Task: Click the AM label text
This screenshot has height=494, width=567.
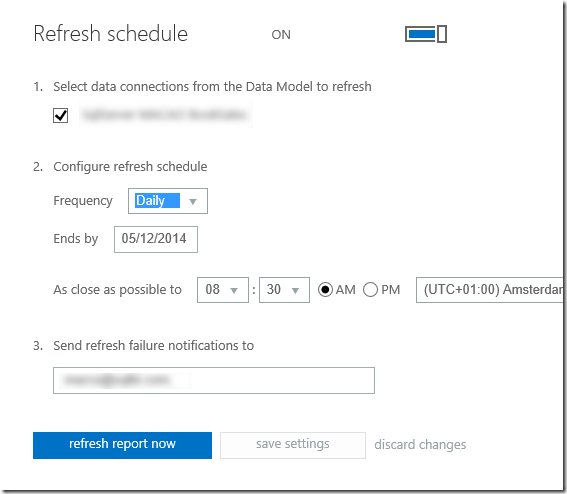Action: tap(345, 290)
